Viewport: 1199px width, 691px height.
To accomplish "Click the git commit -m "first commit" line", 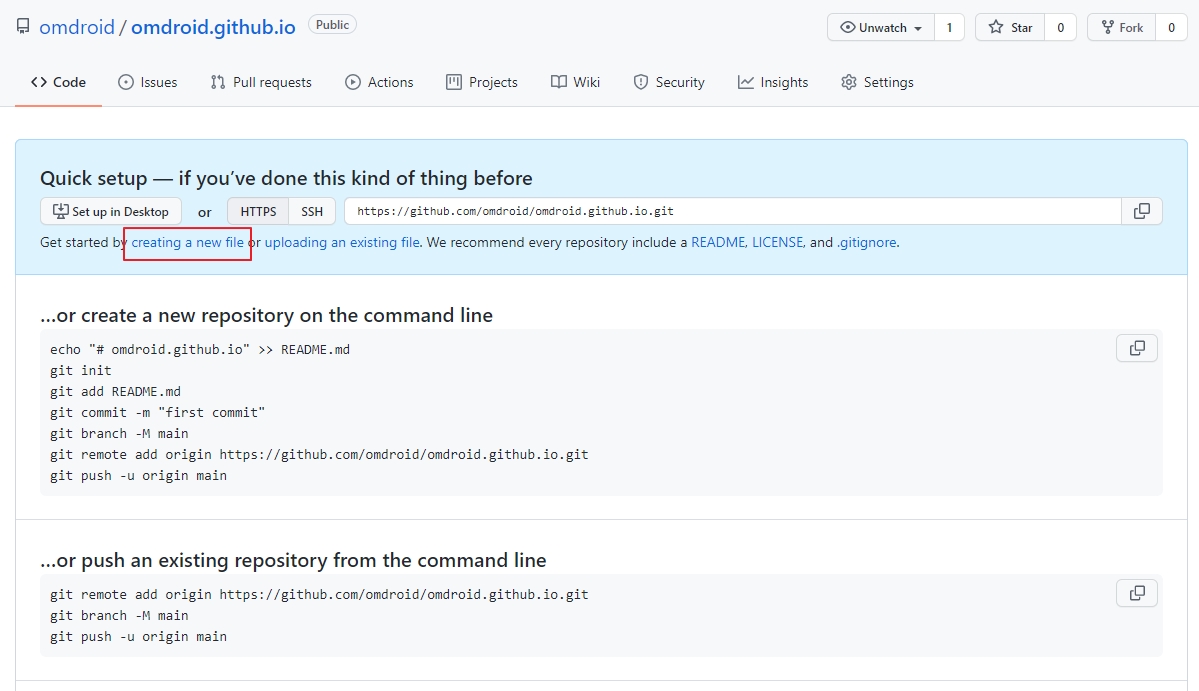I will 158,412.
